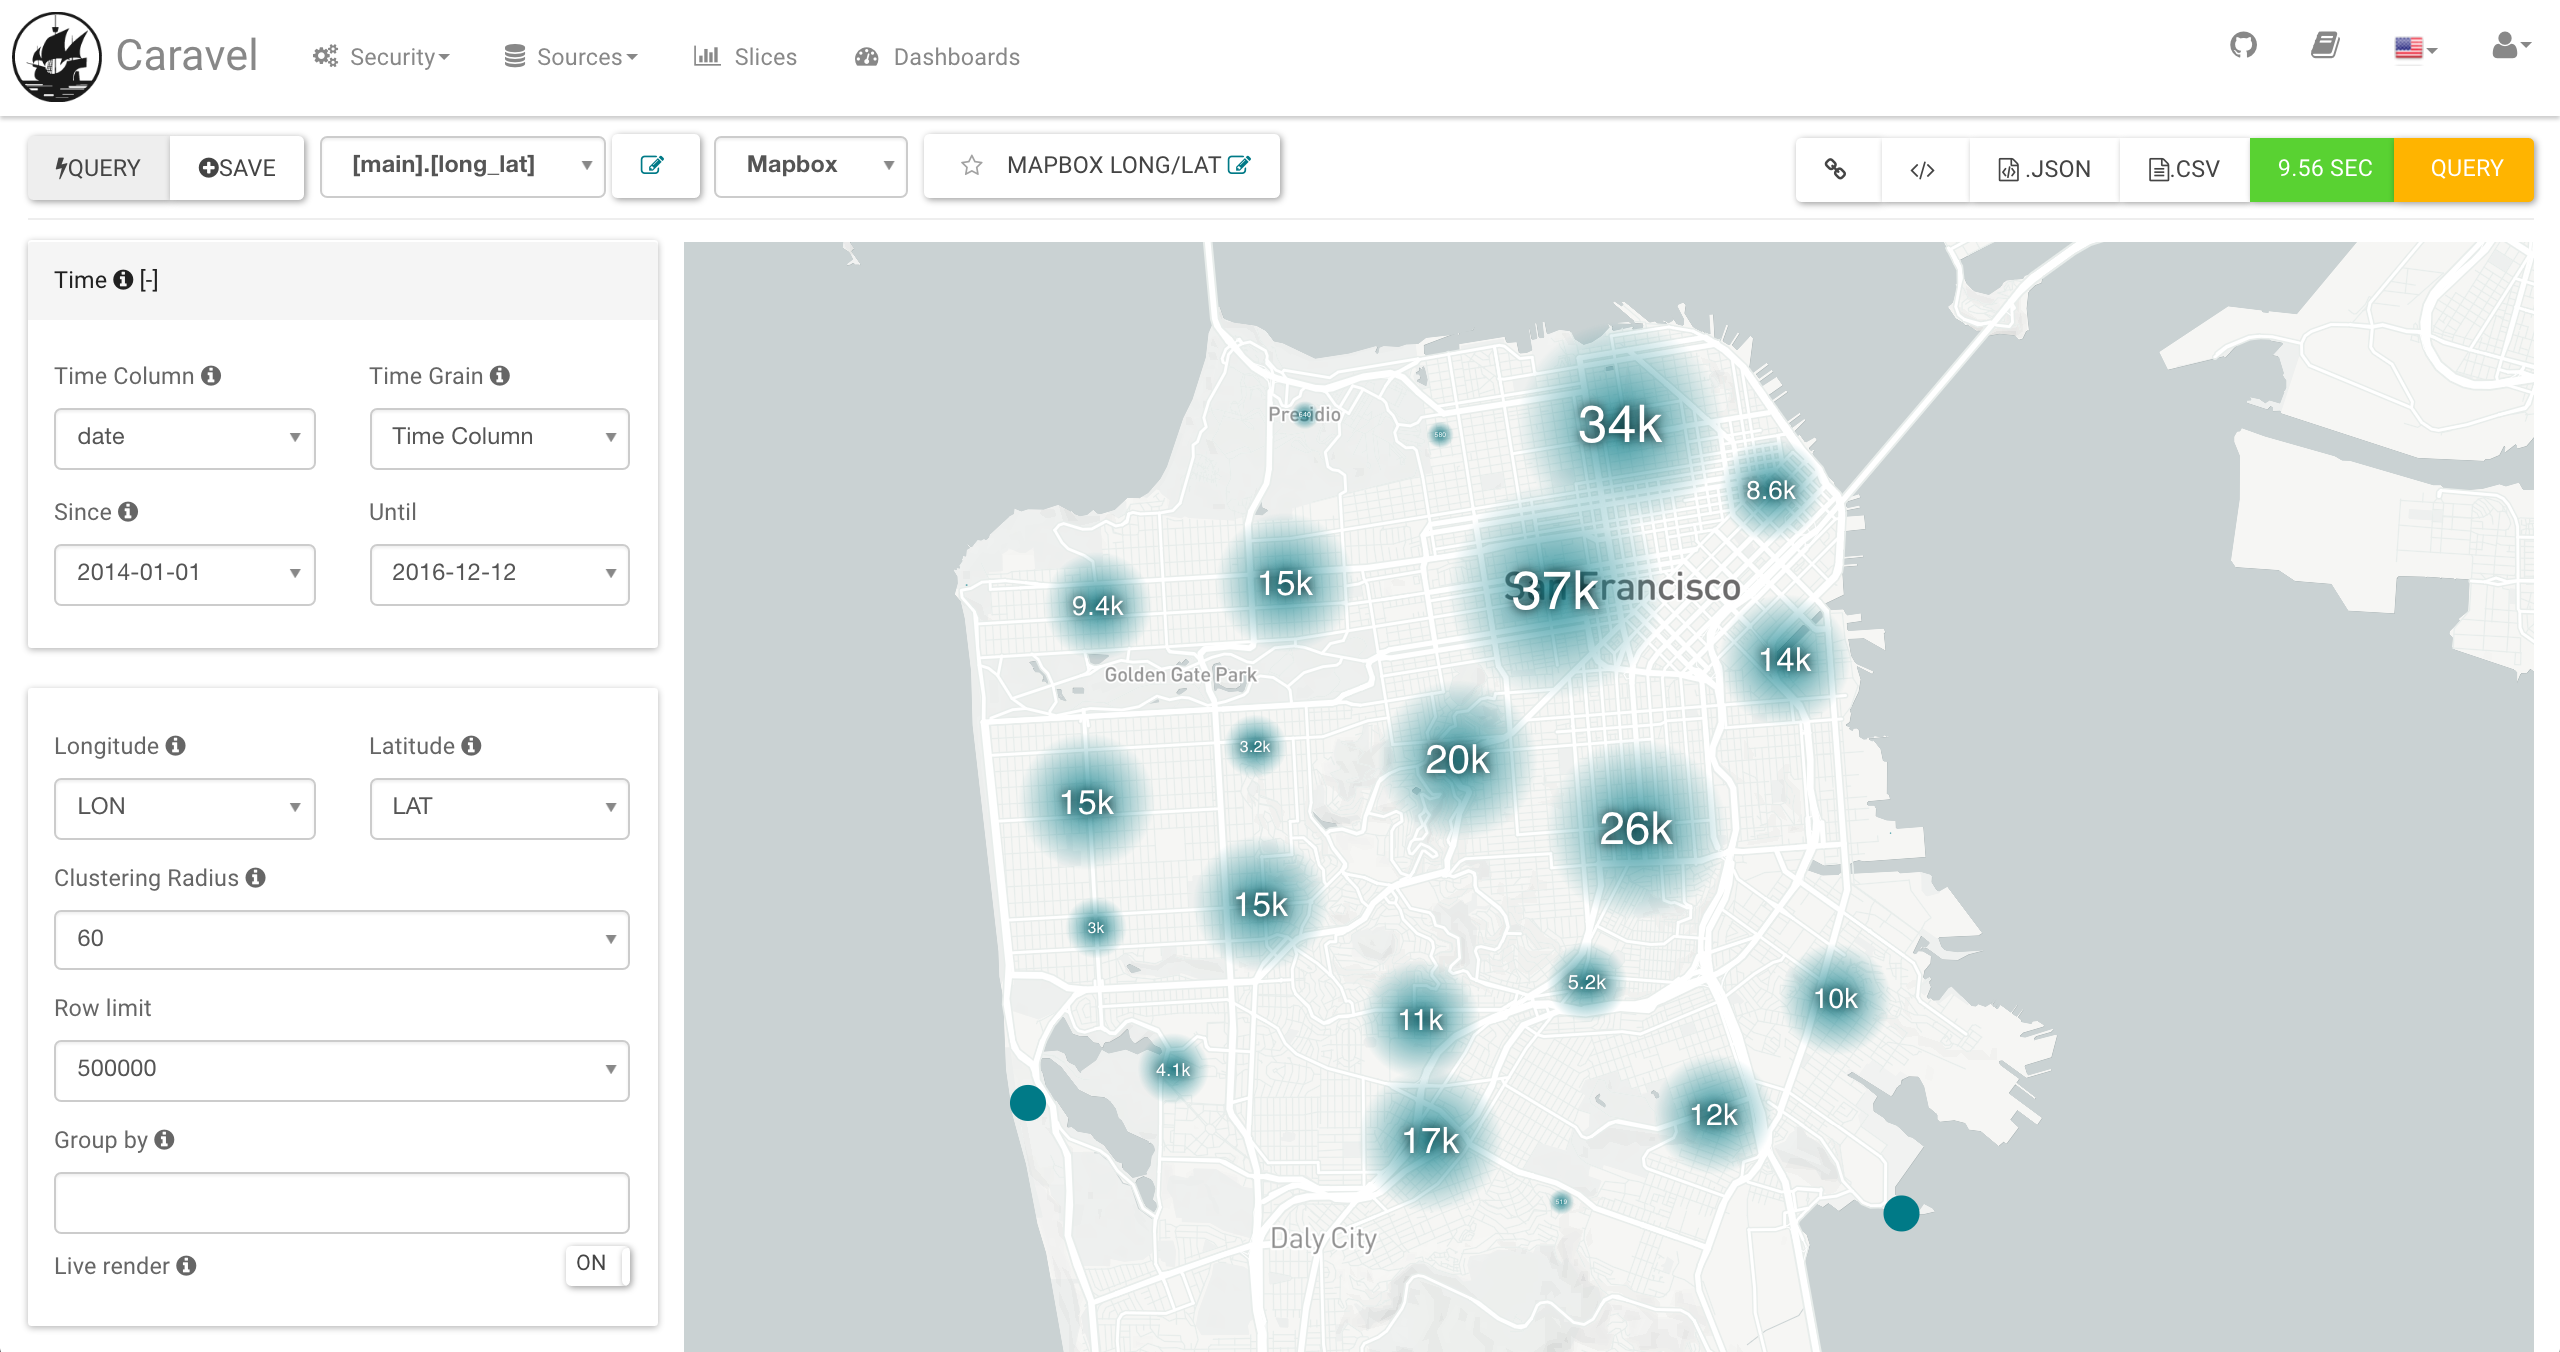Click the GitHub icon in navbar
The height and width of the screenshot is (1352, 2560).
(x=2243, y=46)
